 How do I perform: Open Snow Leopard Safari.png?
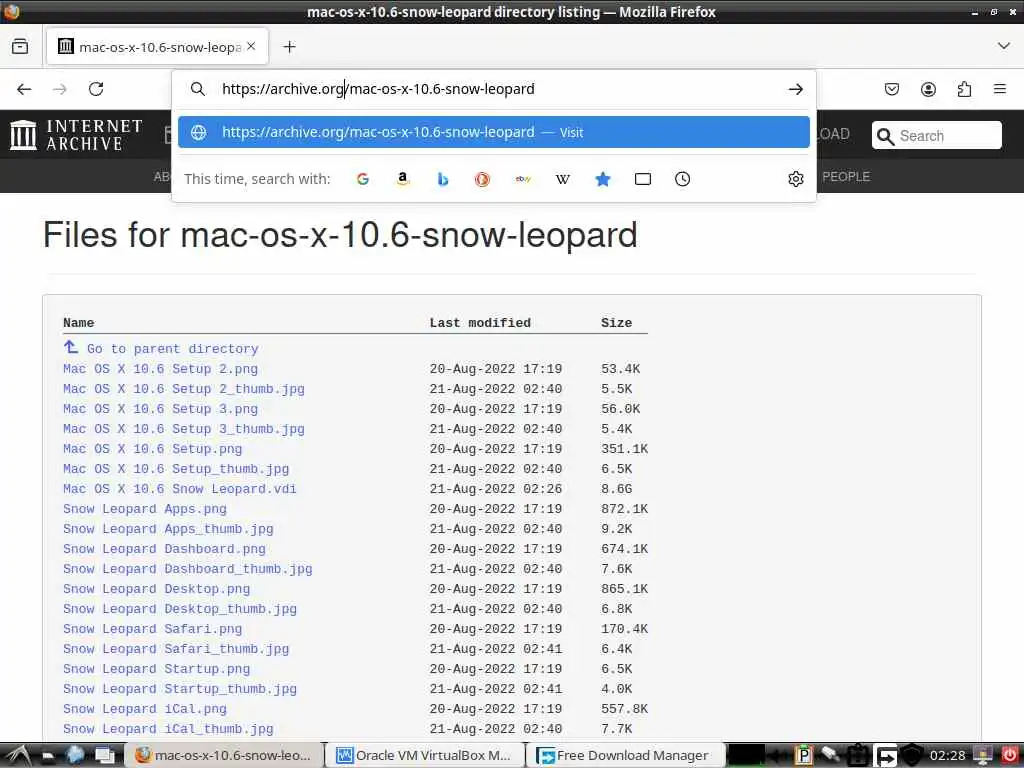152,629
